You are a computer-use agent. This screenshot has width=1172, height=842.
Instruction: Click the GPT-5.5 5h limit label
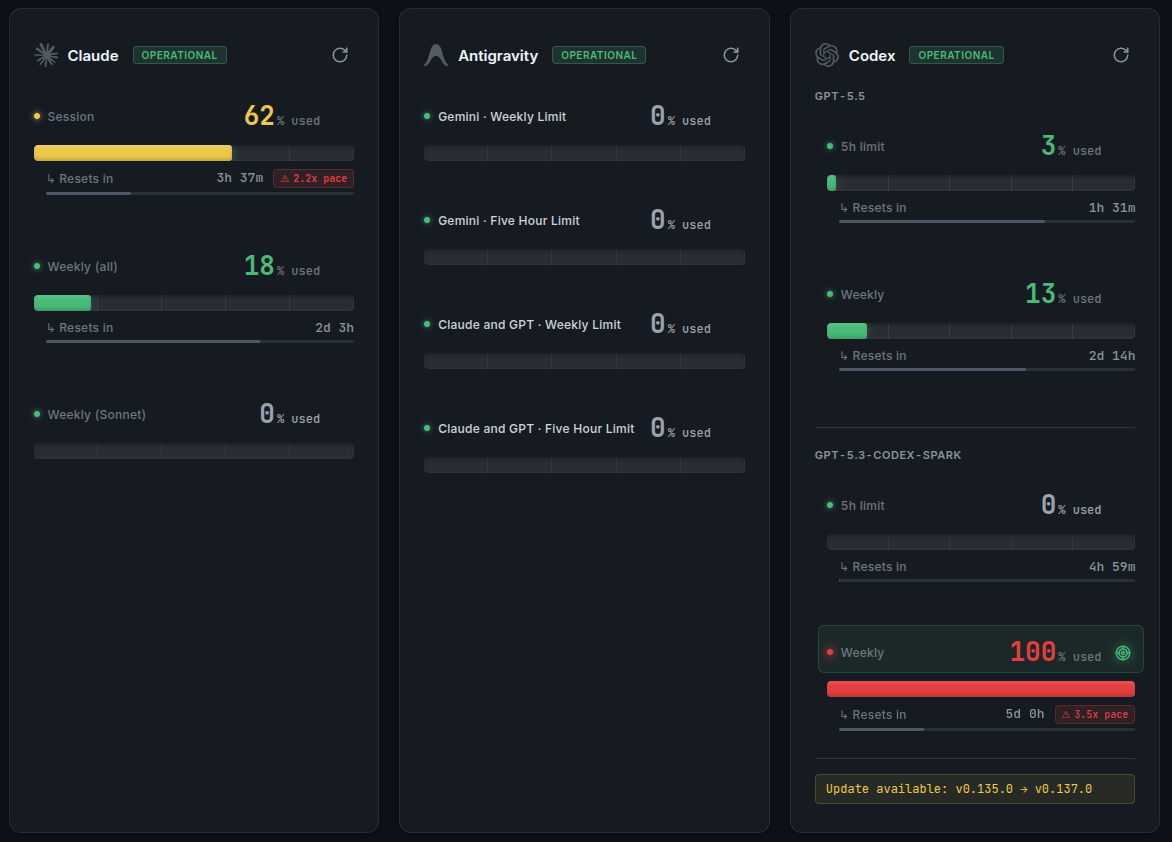[863, 147]
